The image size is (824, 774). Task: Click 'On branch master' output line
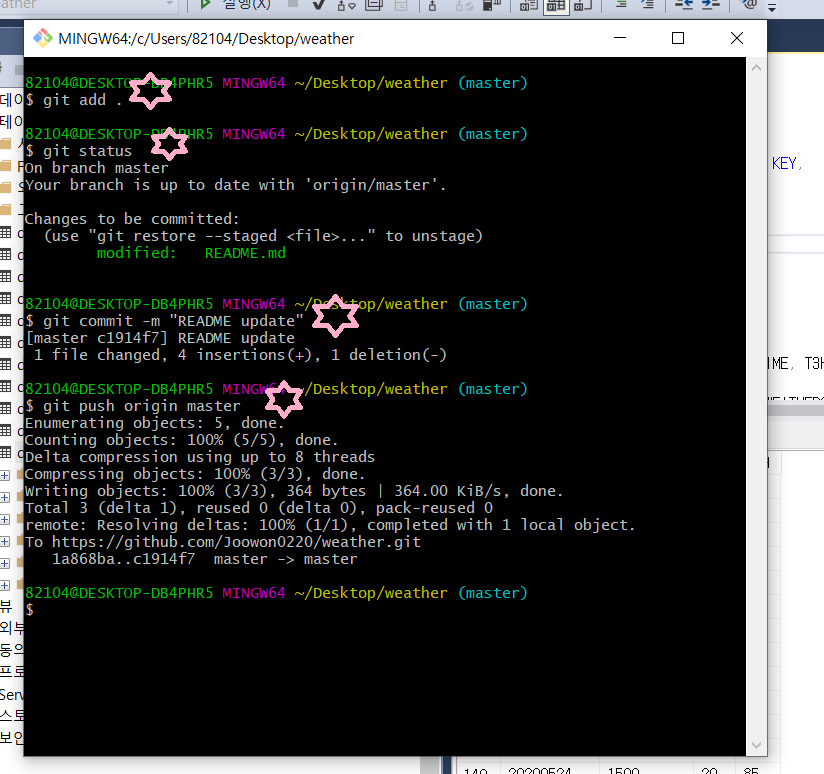(97, 168)
